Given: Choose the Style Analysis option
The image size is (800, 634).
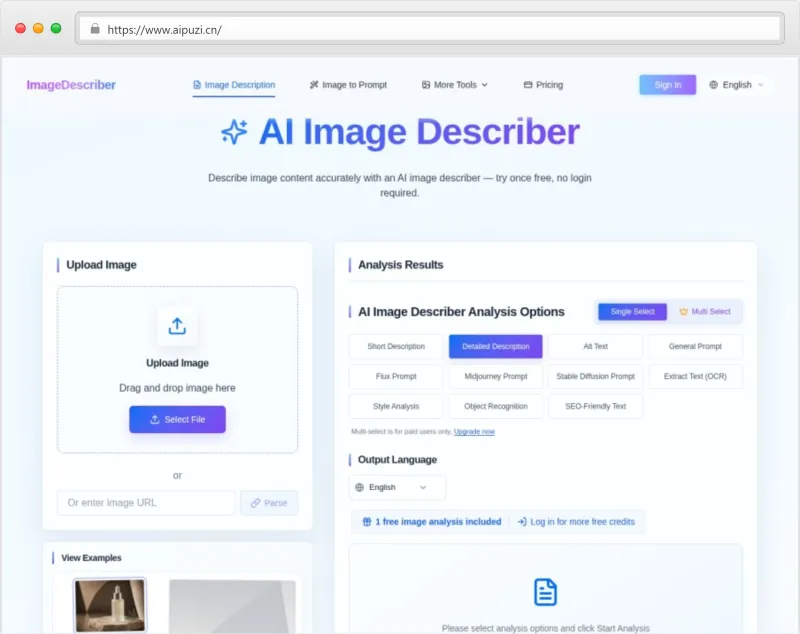Looking at the screenshot, I should tap(396, 407).
